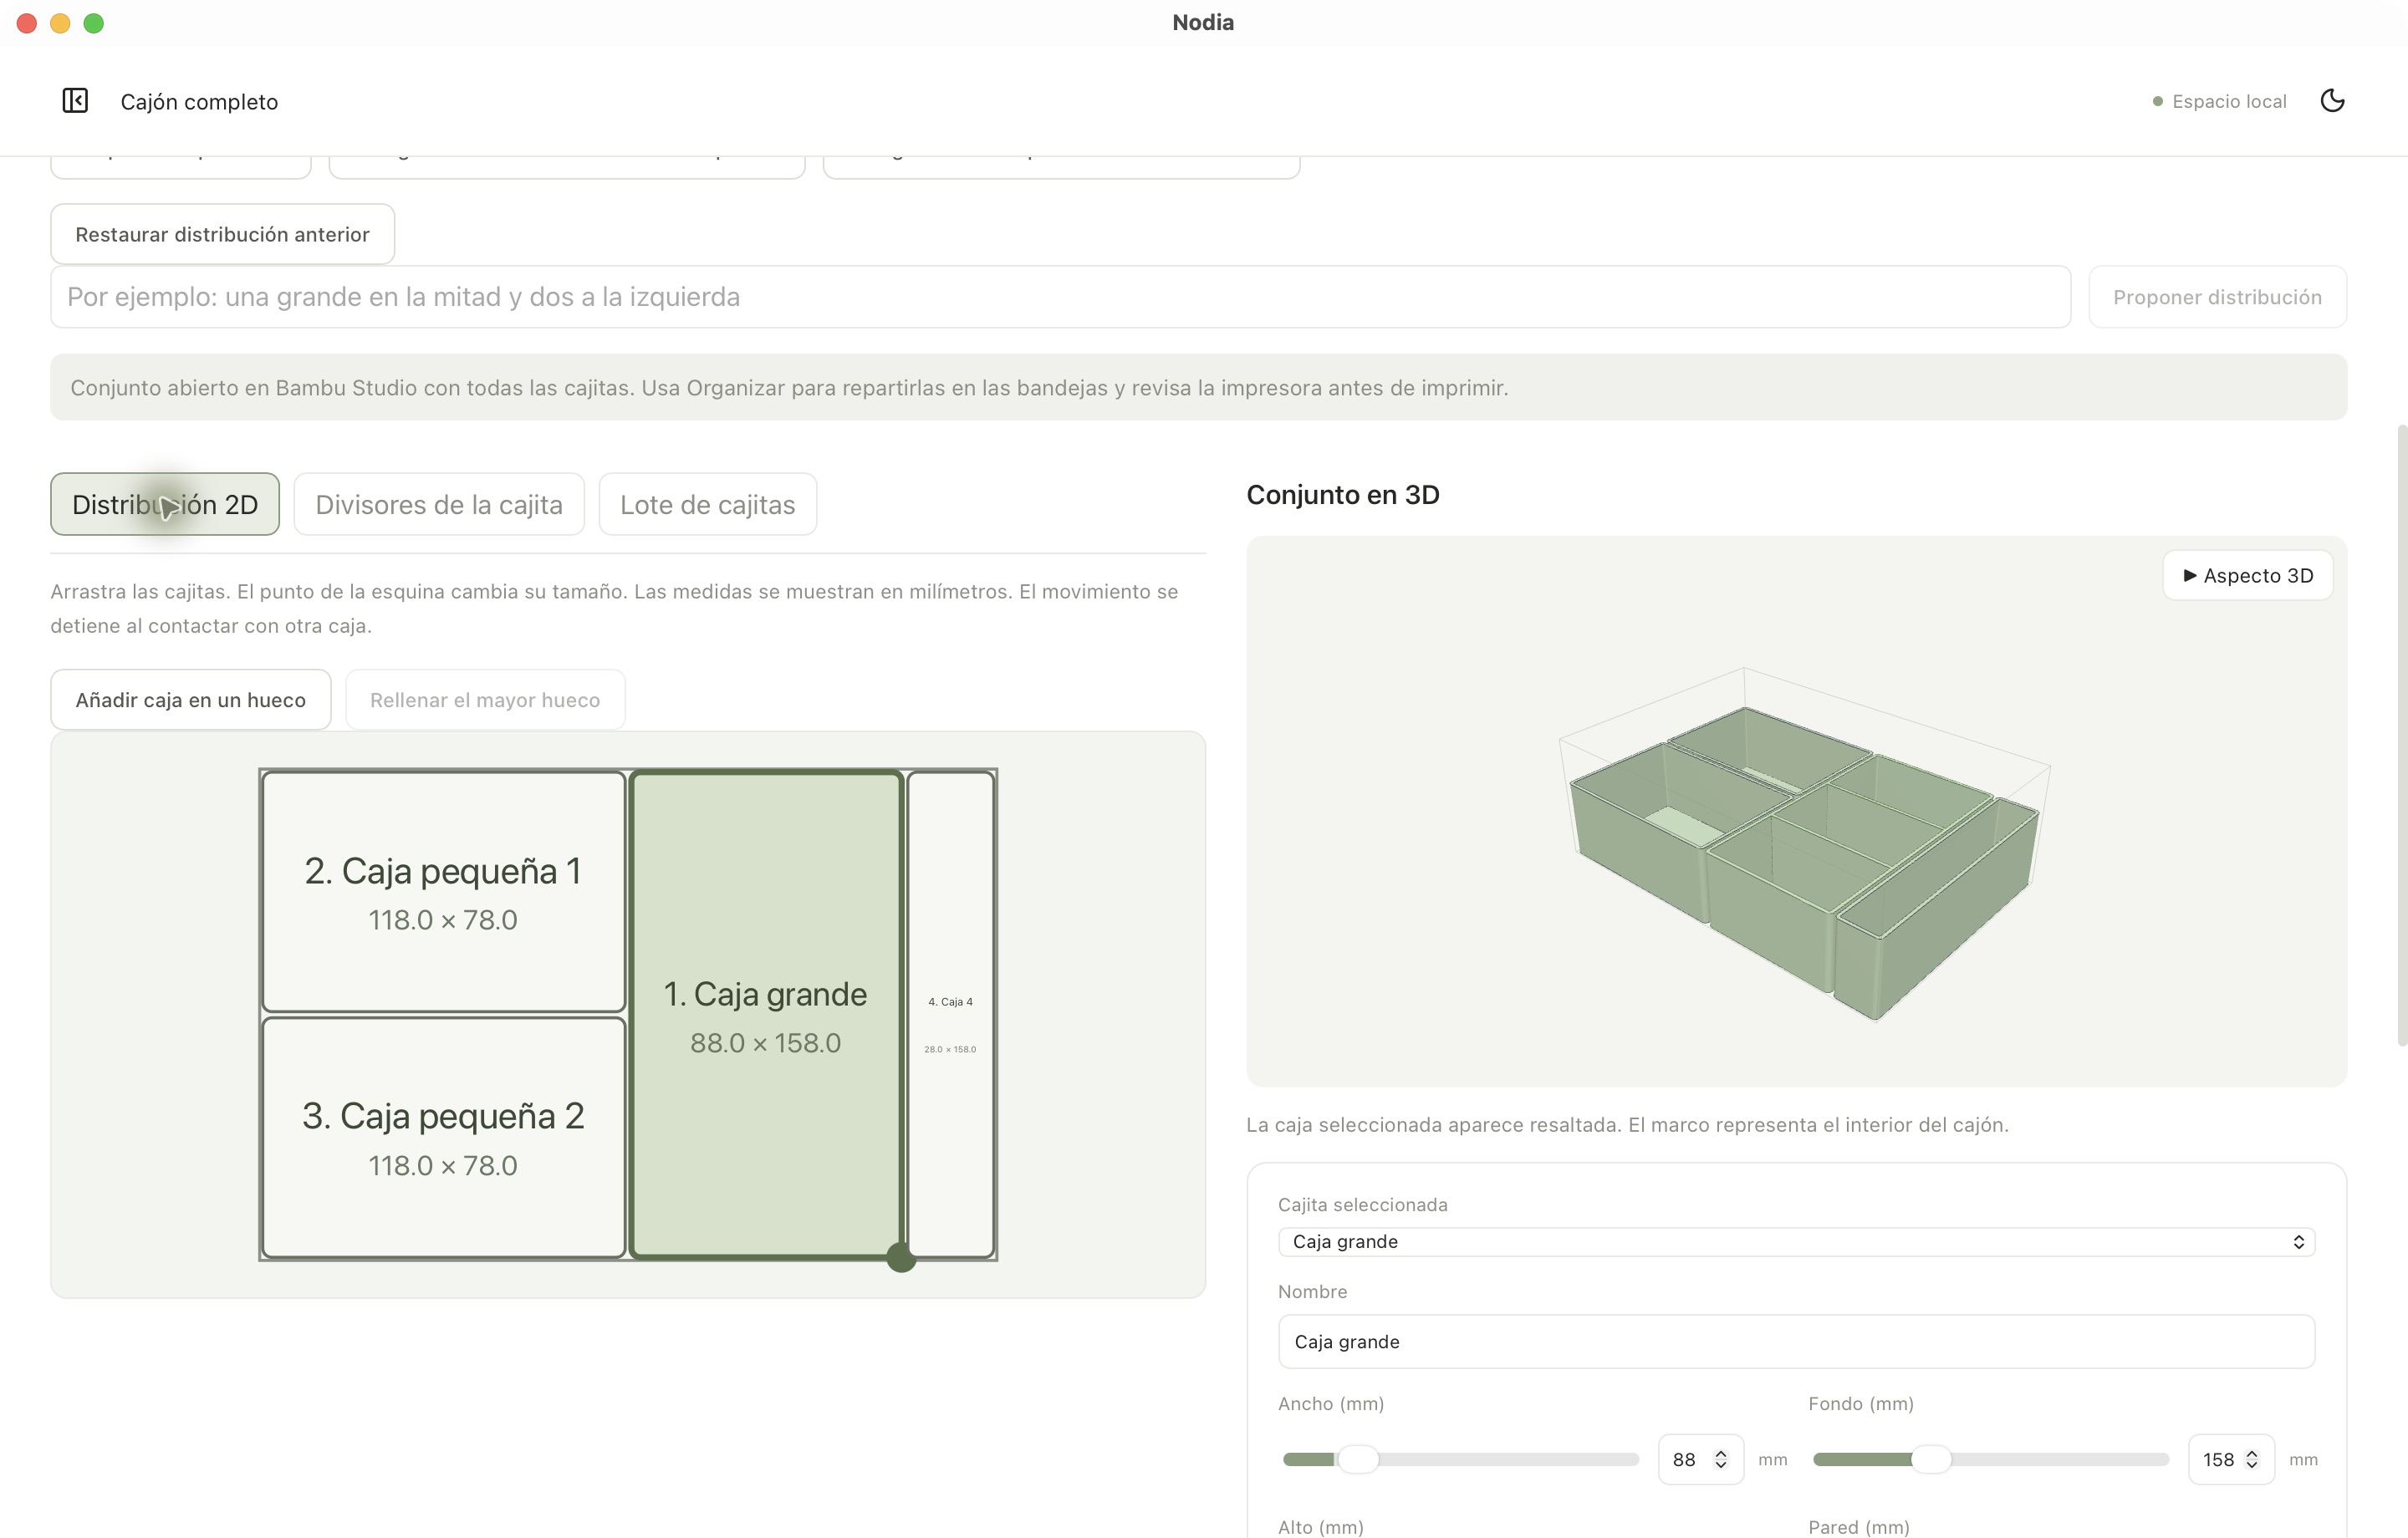
Task: Click Rellenar el mayor hueco button
Action: [x=485, y=700]
